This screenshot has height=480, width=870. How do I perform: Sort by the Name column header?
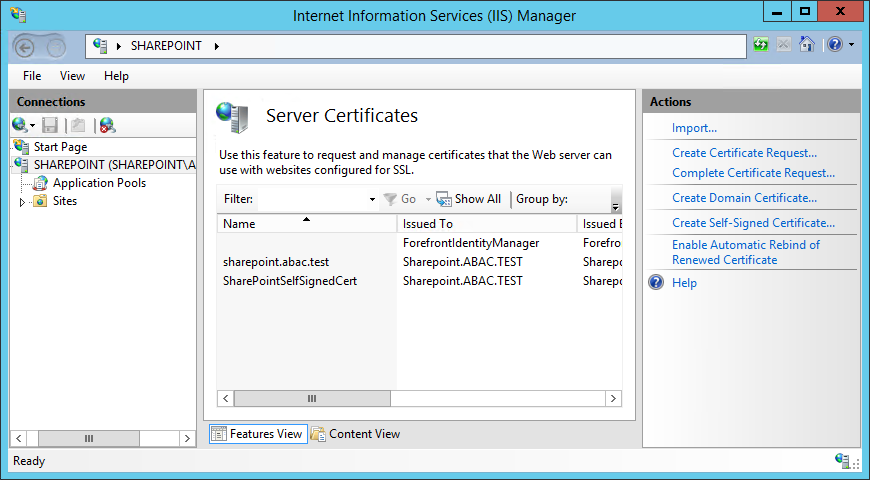click(307, 224)
